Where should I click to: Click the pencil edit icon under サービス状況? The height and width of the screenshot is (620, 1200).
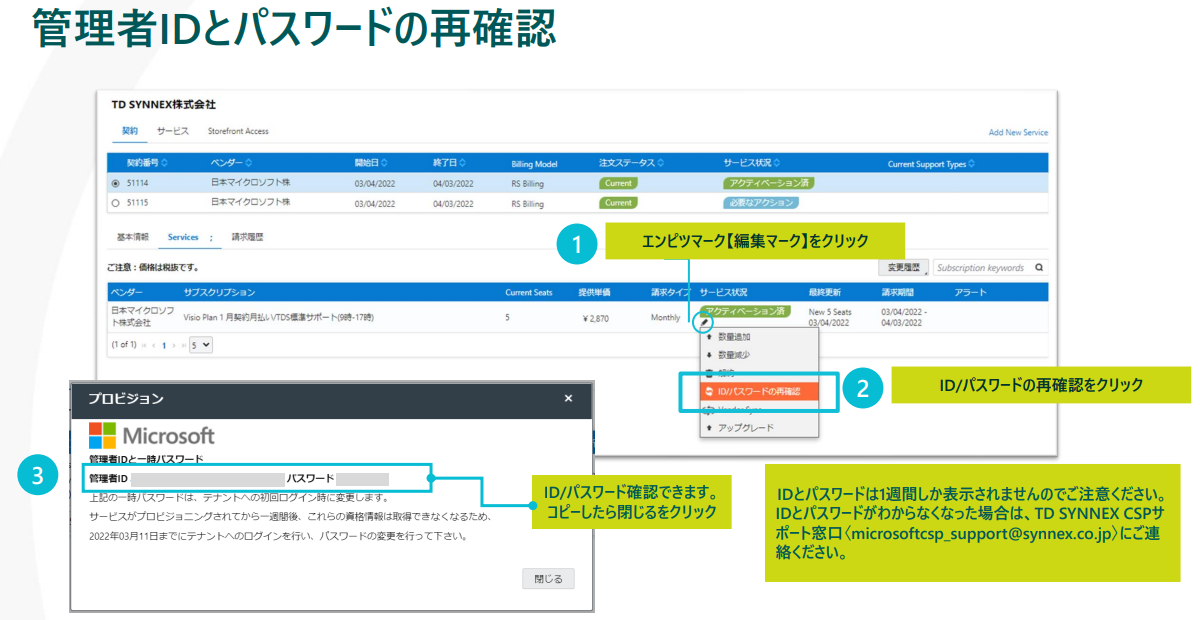click(705, 322)
